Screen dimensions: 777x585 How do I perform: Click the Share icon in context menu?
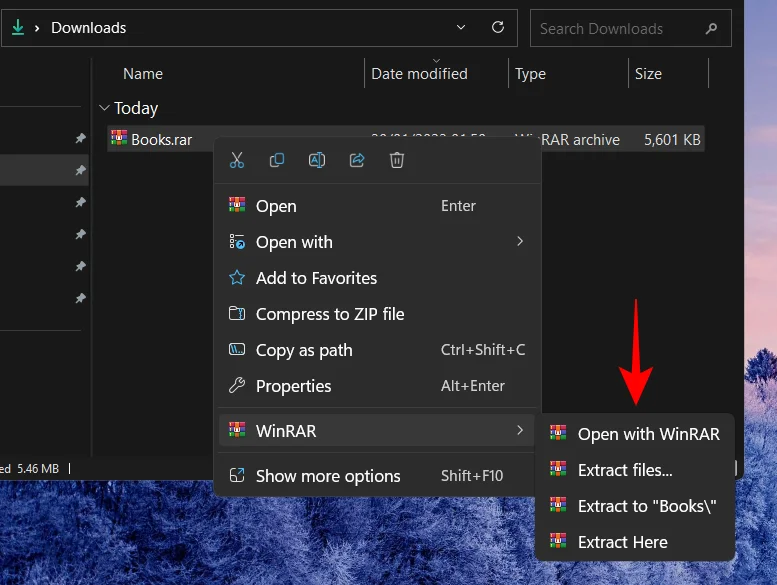(357, 160)
